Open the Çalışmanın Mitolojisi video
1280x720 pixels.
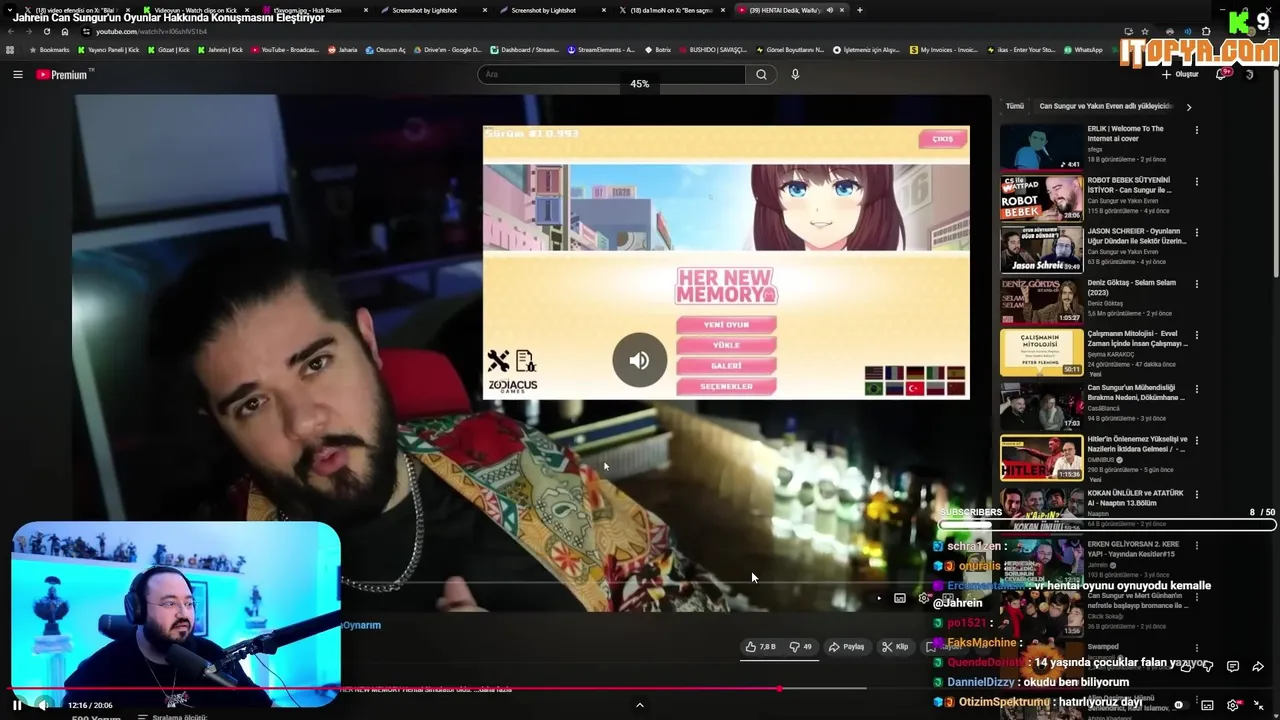1042,353
